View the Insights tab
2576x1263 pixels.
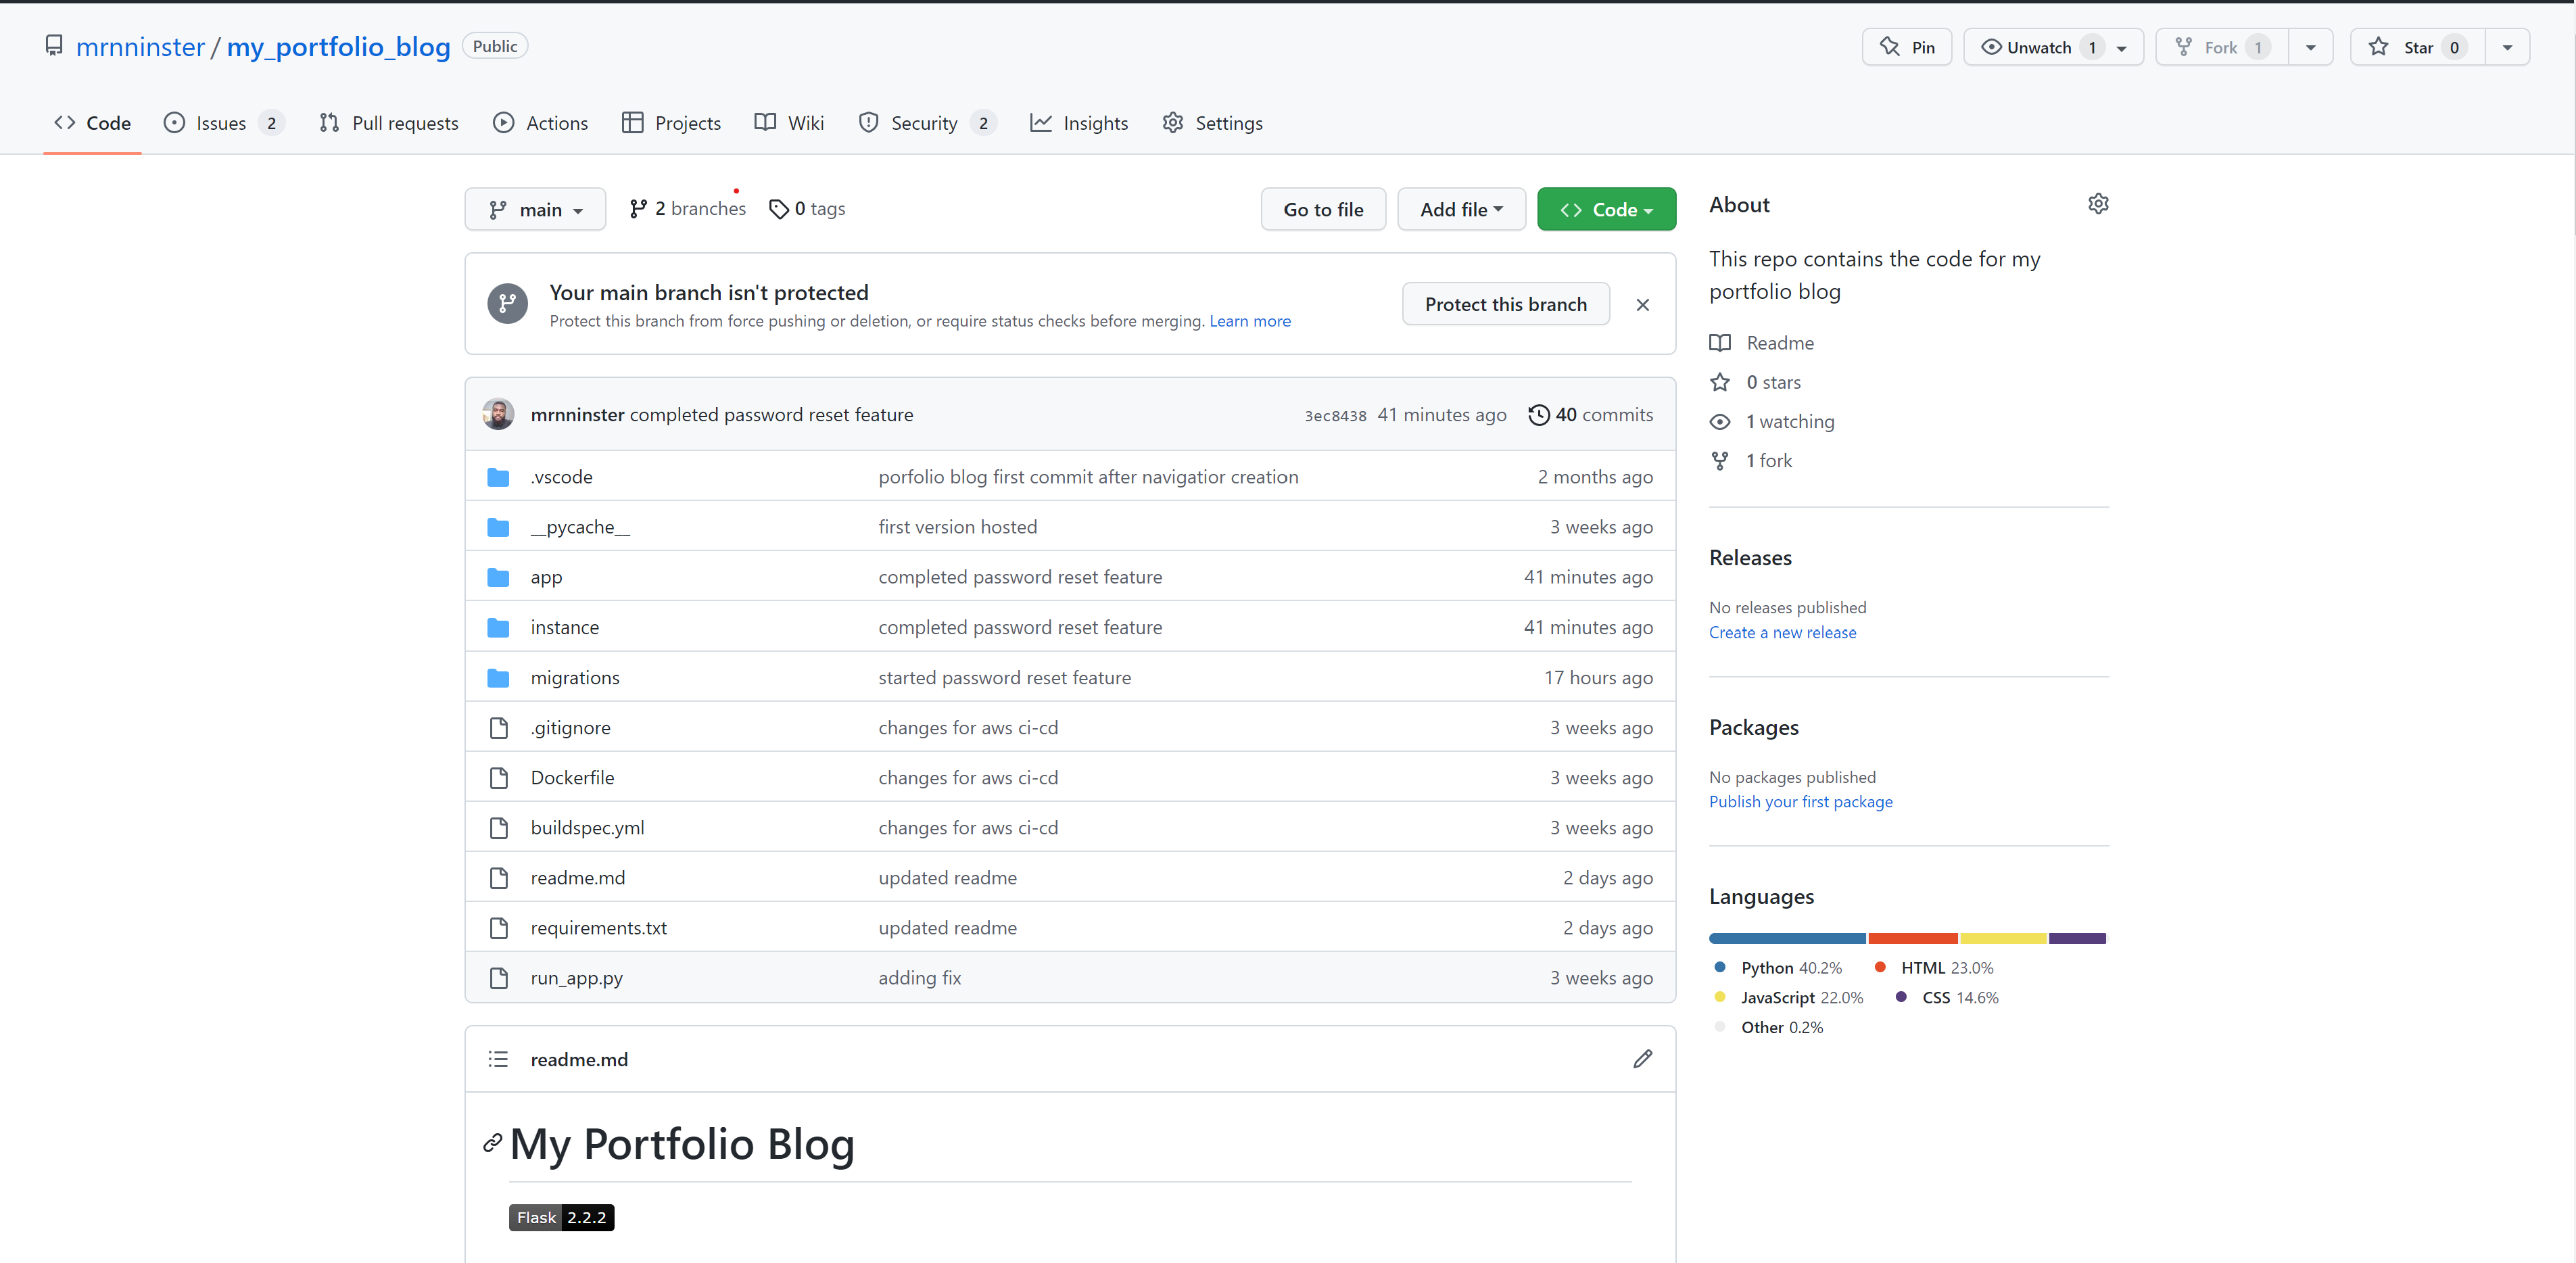click(x=1079, y=123)
